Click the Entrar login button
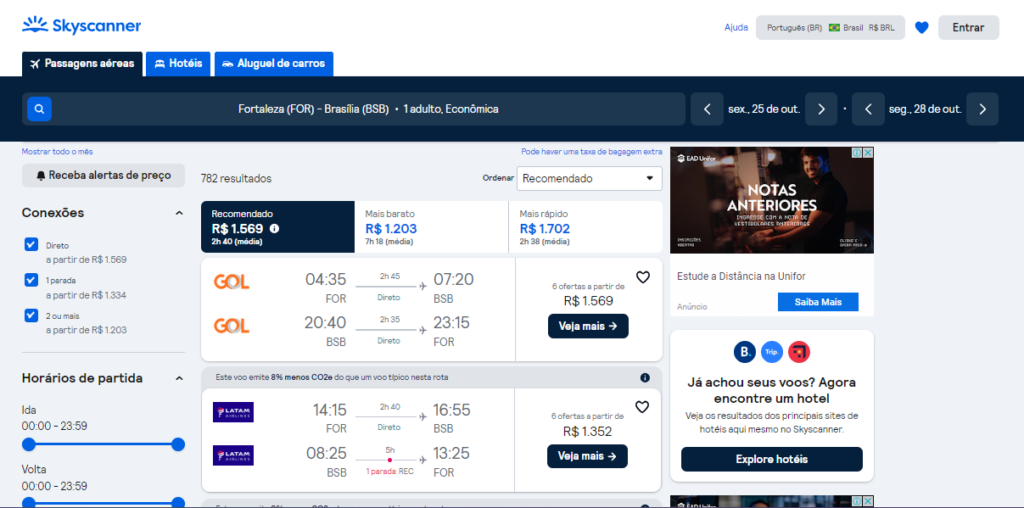 click(968, 28)
